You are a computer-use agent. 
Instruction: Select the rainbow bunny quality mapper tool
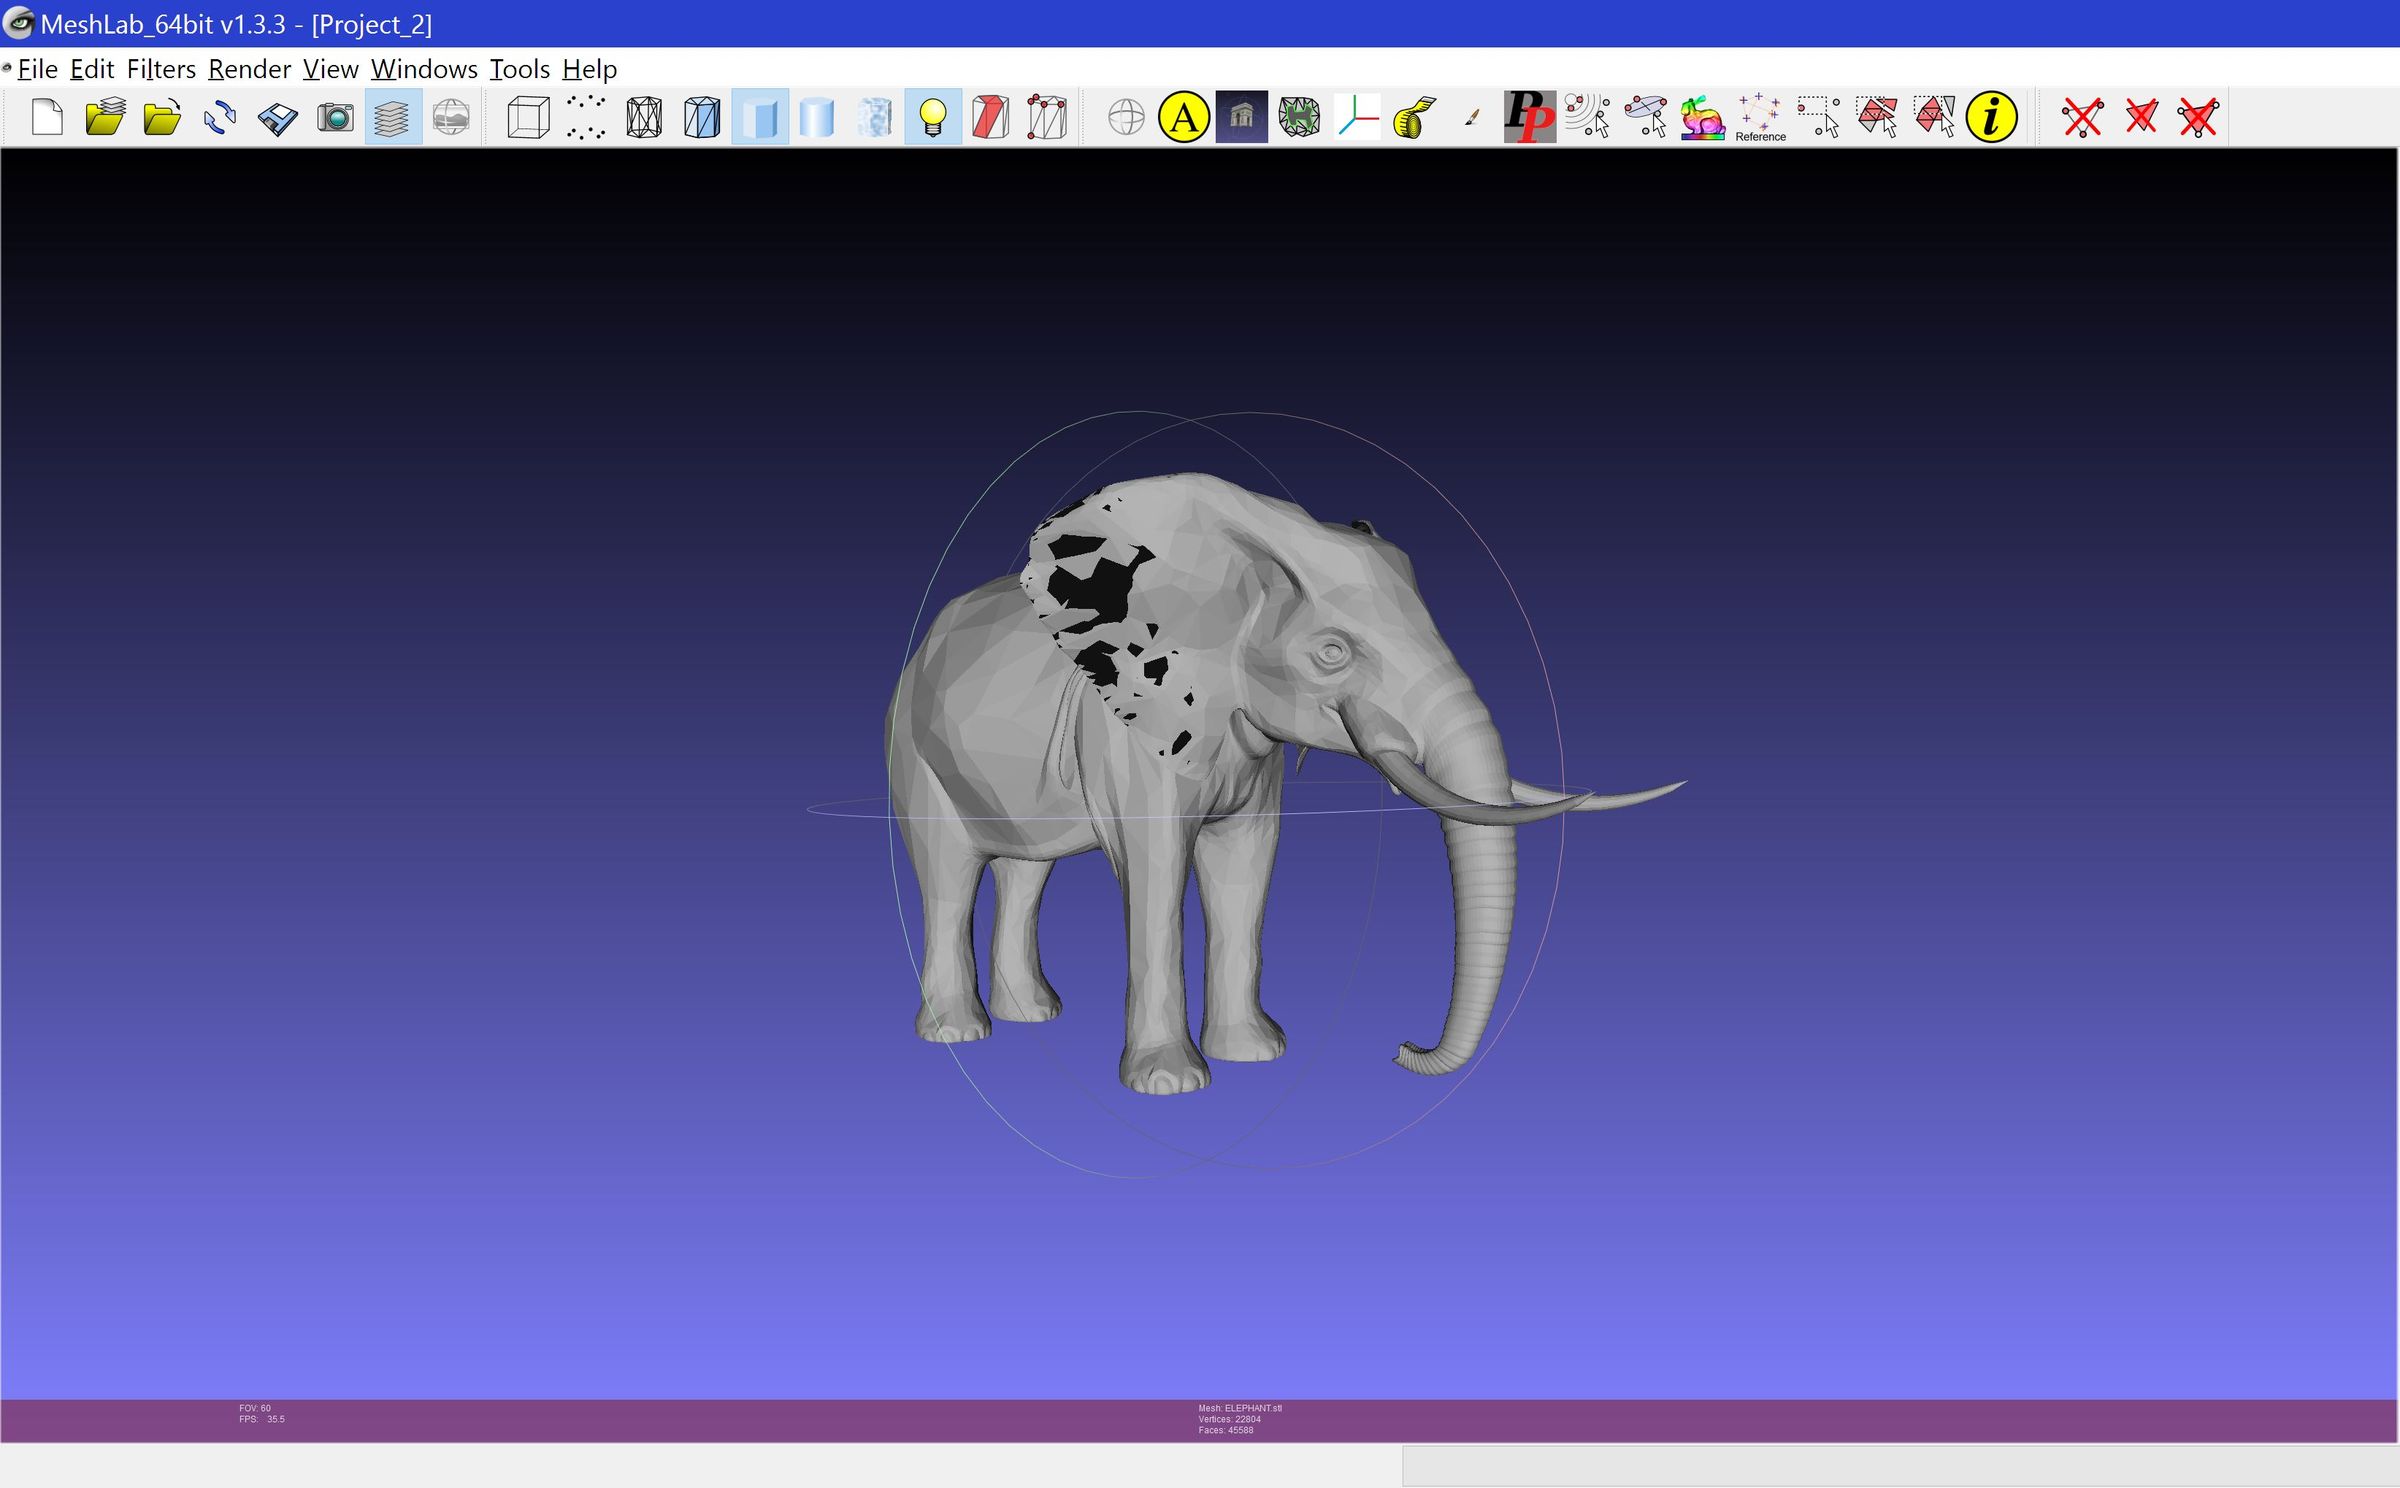pyautogui.click(x=1702, y=117)
